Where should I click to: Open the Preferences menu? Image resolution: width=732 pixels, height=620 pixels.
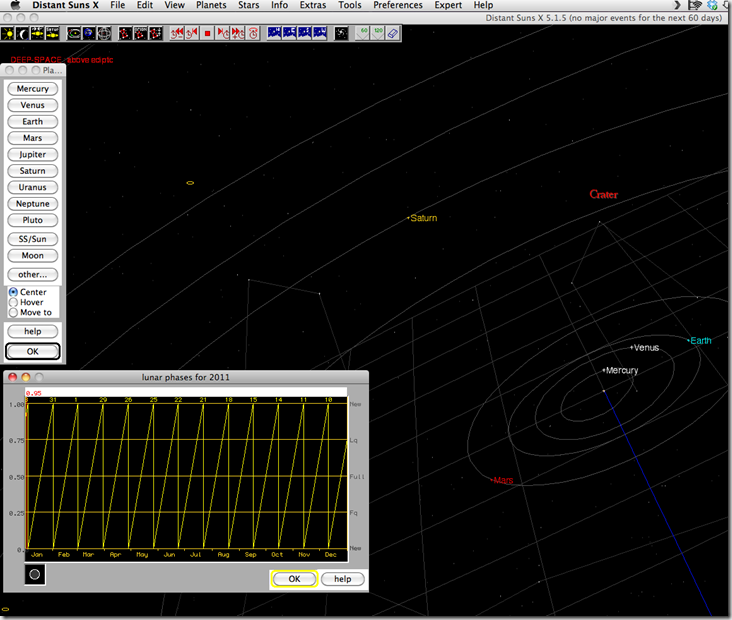tap(398, 5)
